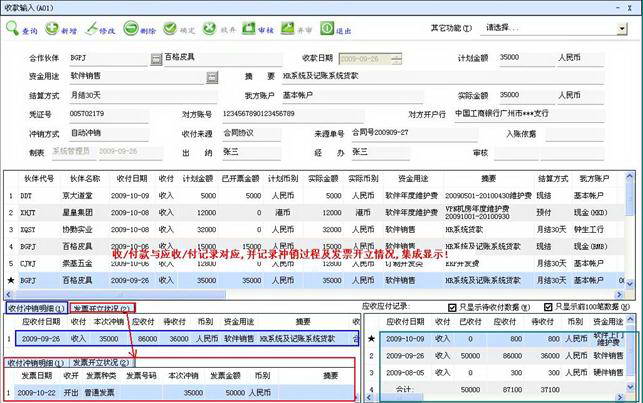The width and height of the screenshot is (643, 403).
Task: Switch to 发票开立状况 tab above 应收付日期 header
Action: 102,308
